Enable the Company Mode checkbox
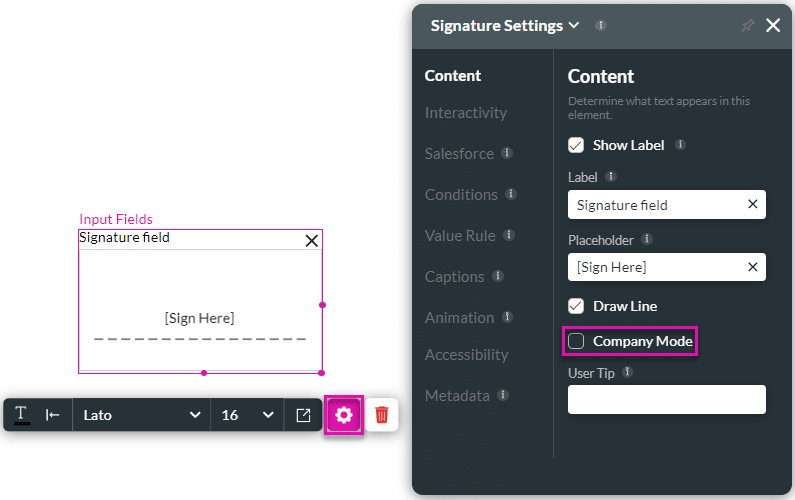Viewport: 795px width, 500px height. (x=576, y=341)
